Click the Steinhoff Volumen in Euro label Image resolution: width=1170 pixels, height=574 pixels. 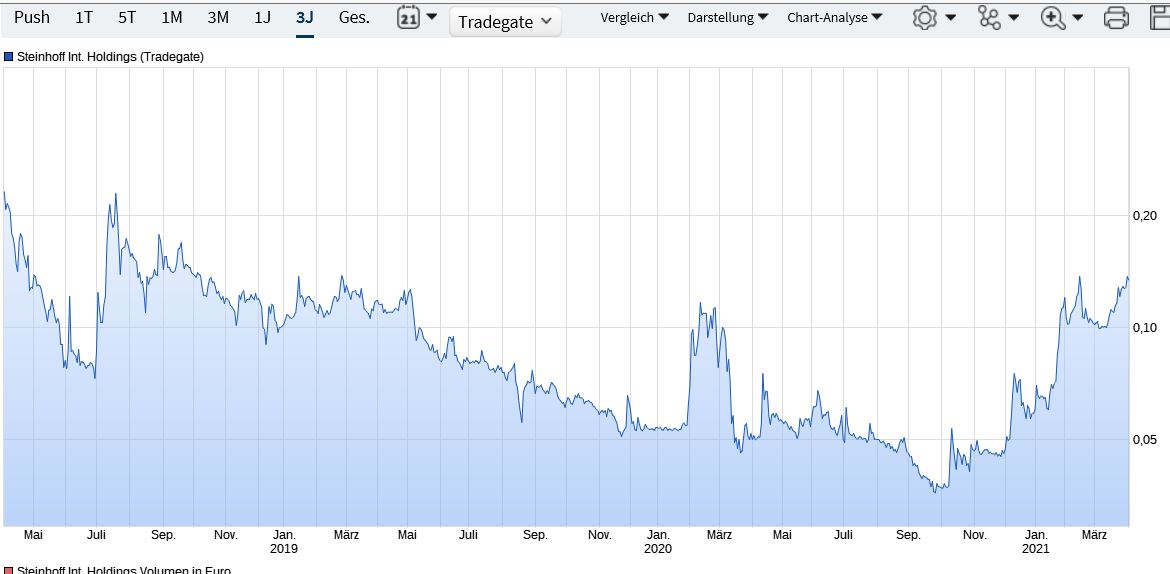124,570
